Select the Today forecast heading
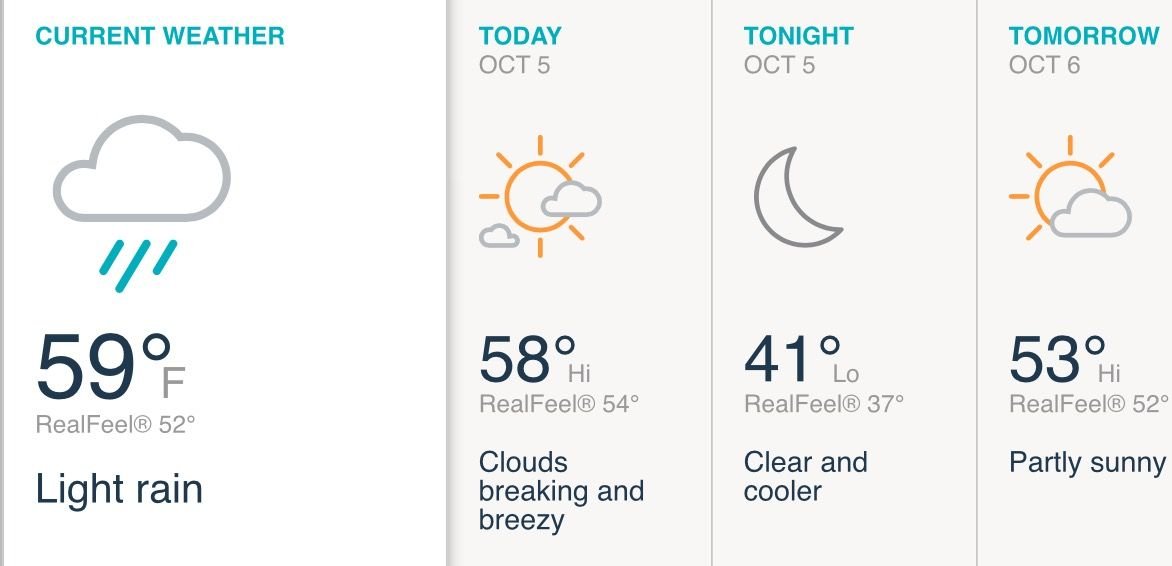 tap(520, 36)
